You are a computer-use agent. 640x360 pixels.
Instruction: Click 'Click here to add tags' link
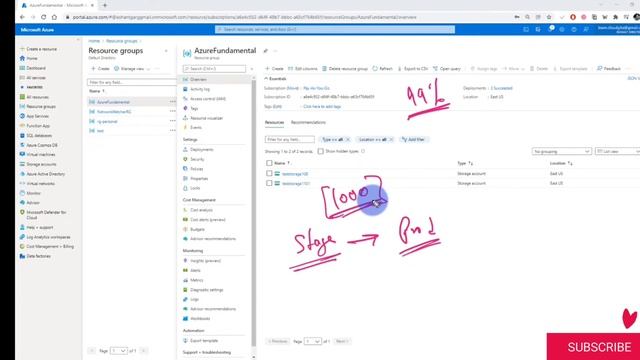[322, 107]
